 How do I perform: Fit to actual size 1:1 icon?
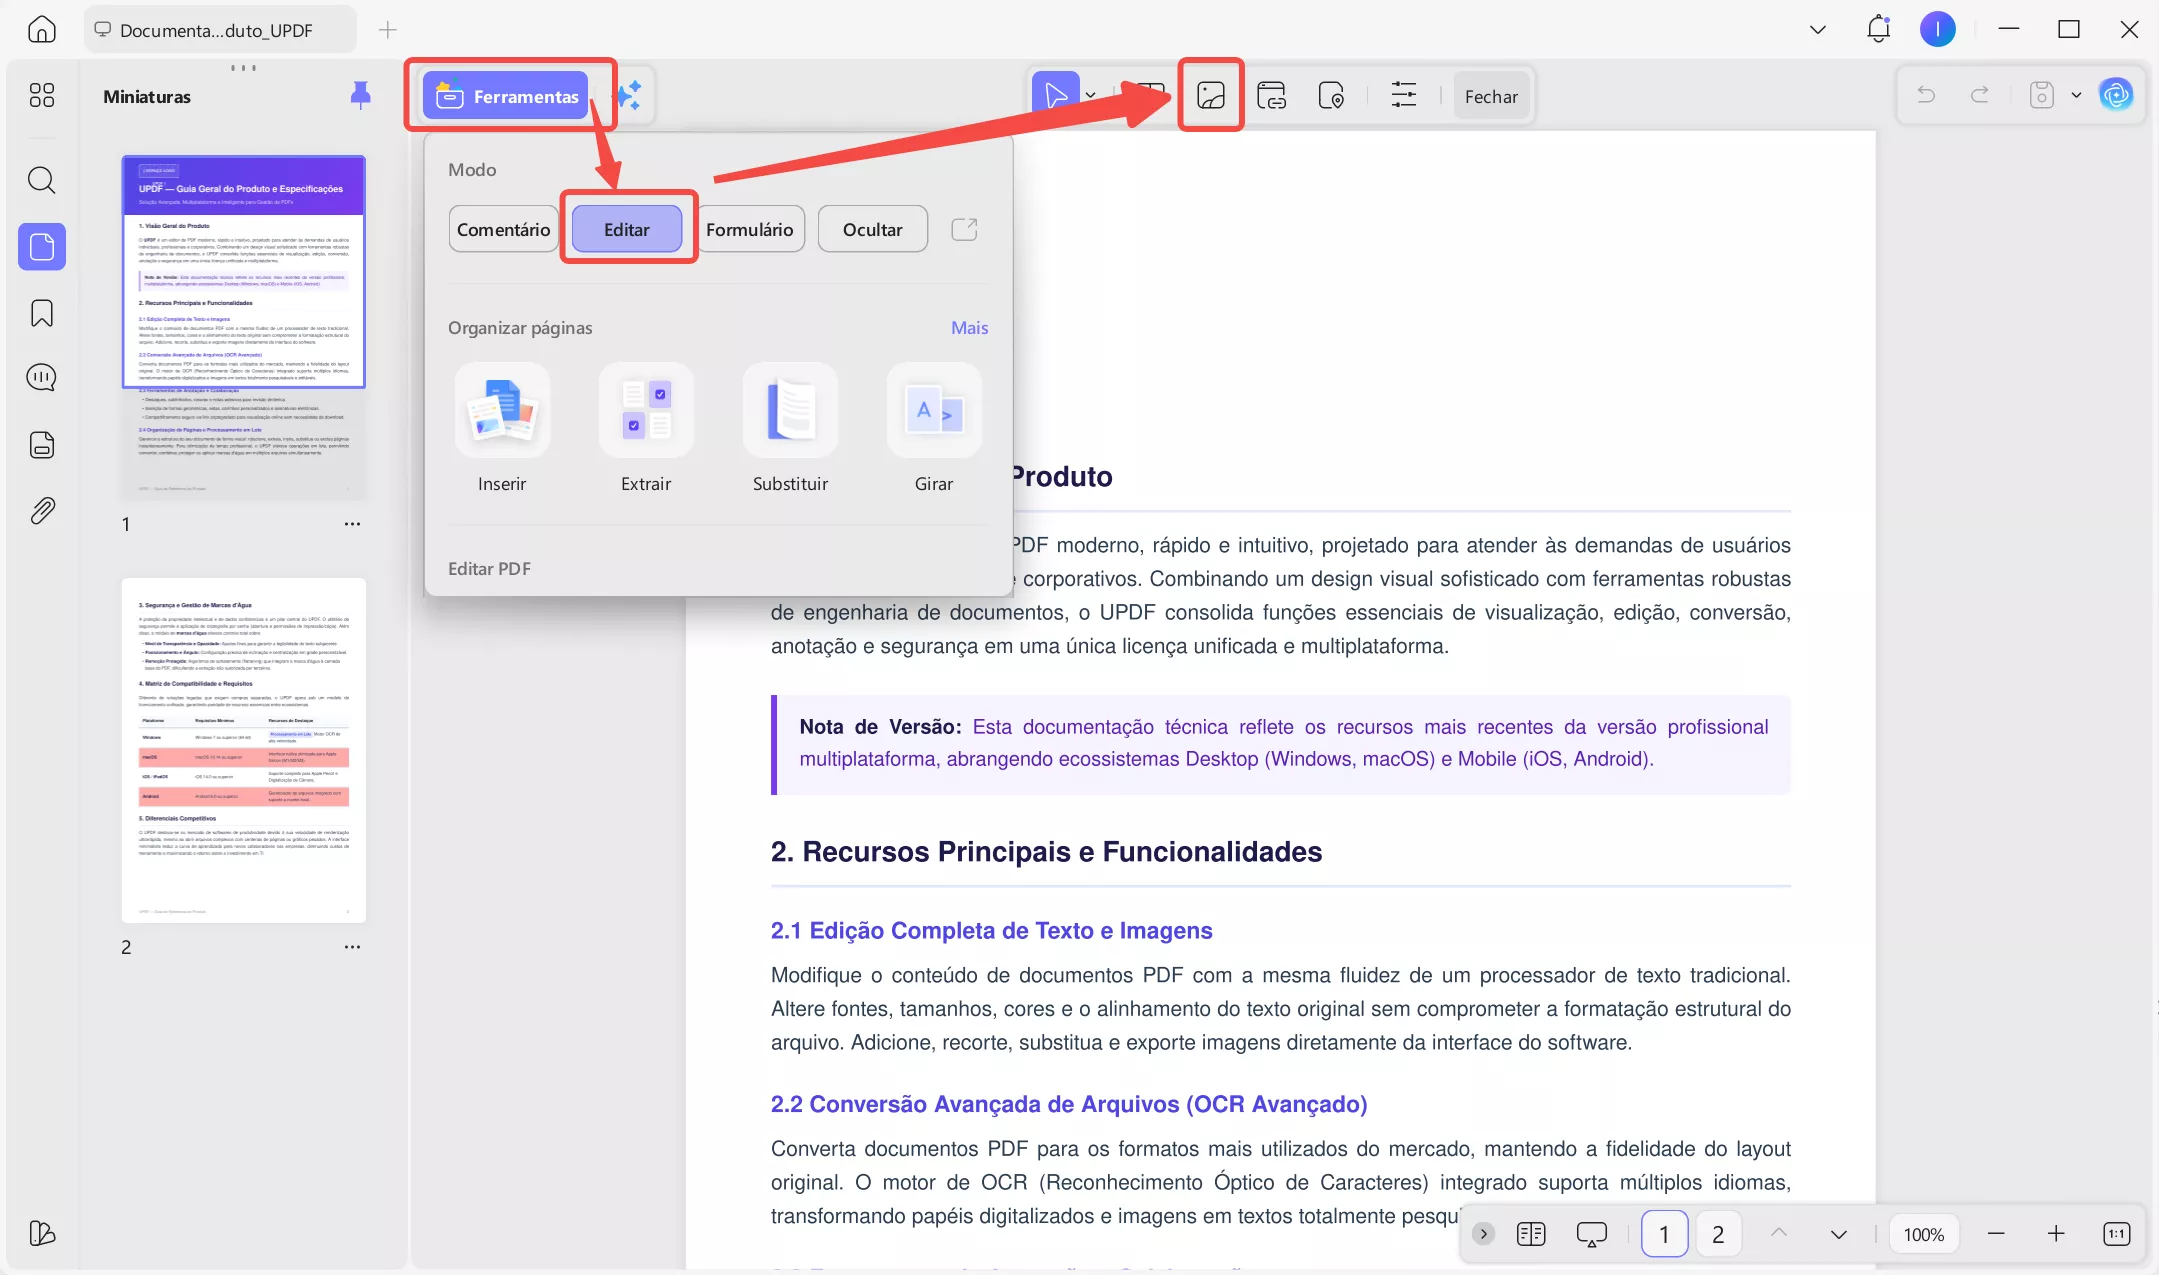pyautogui.click(x=2116, y=1234)
